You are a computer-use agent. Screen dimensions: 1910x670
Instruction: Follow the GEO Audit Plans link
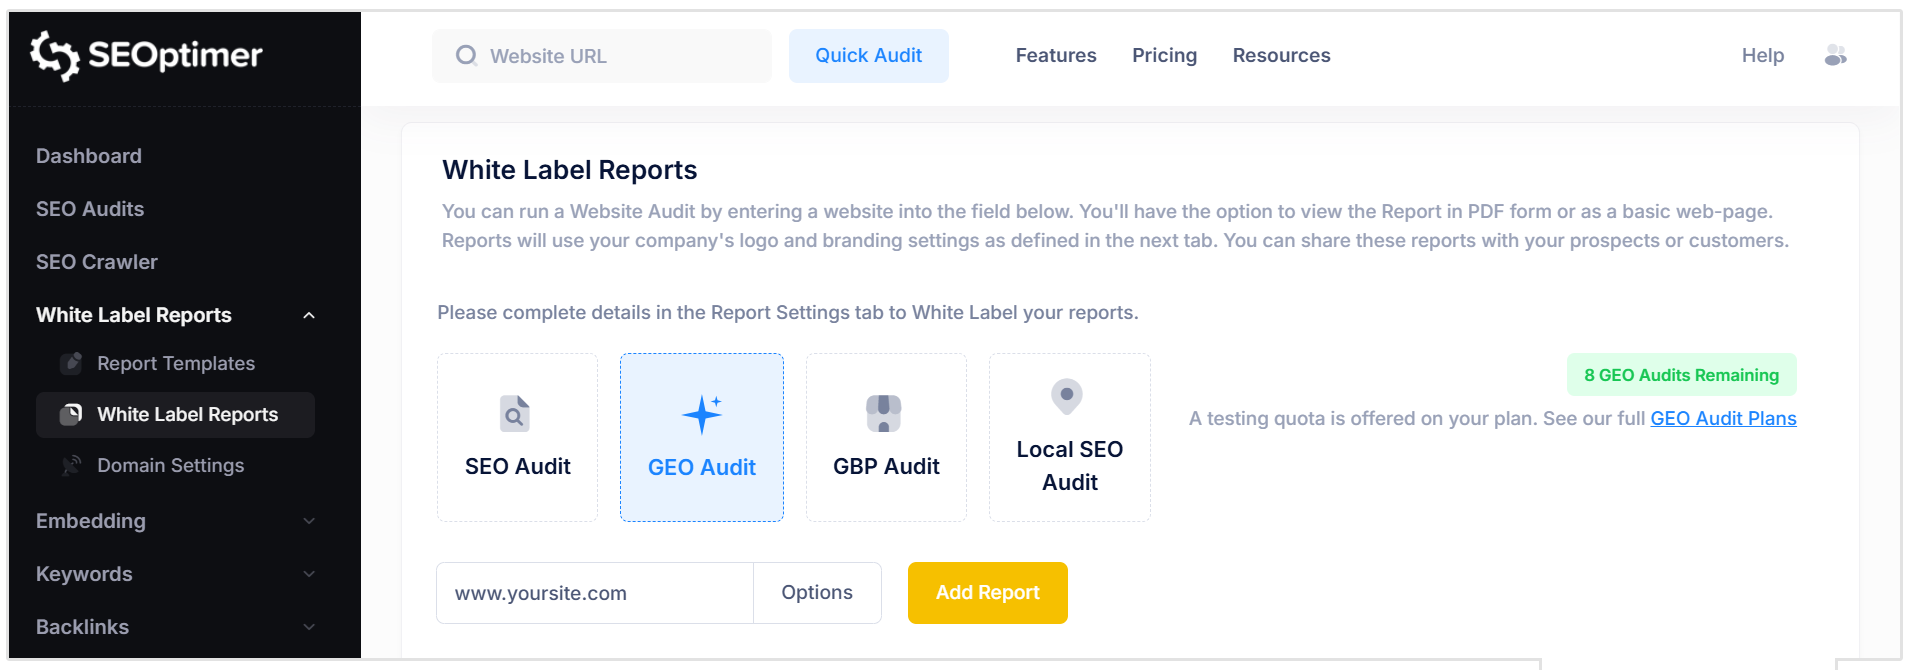coord(1723,418)
